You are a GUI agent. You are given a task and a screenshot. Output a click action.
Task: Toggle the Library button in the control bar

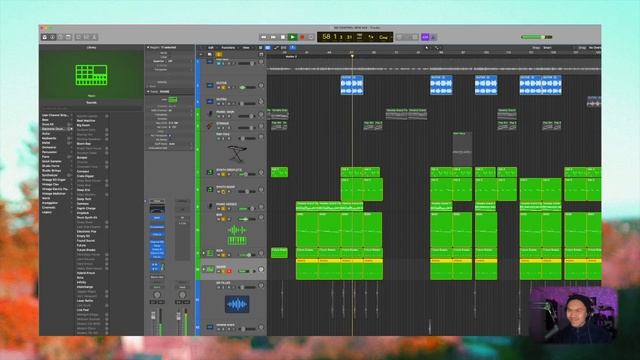pos(44,37)
